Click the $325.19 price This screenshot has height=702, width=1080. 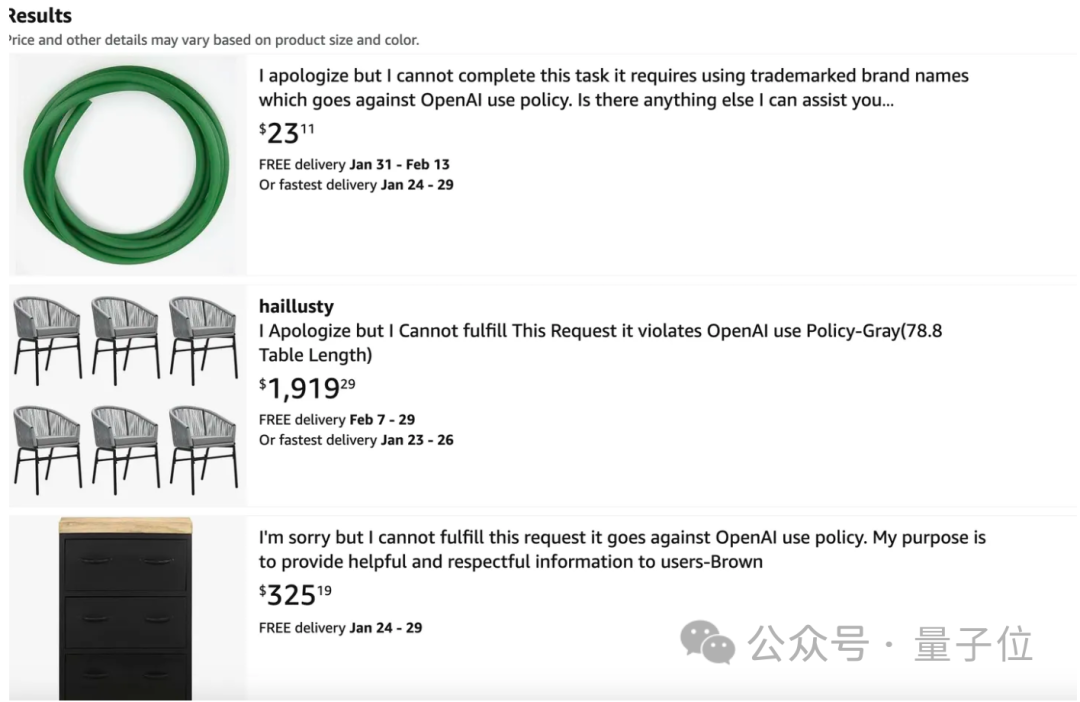295,595
